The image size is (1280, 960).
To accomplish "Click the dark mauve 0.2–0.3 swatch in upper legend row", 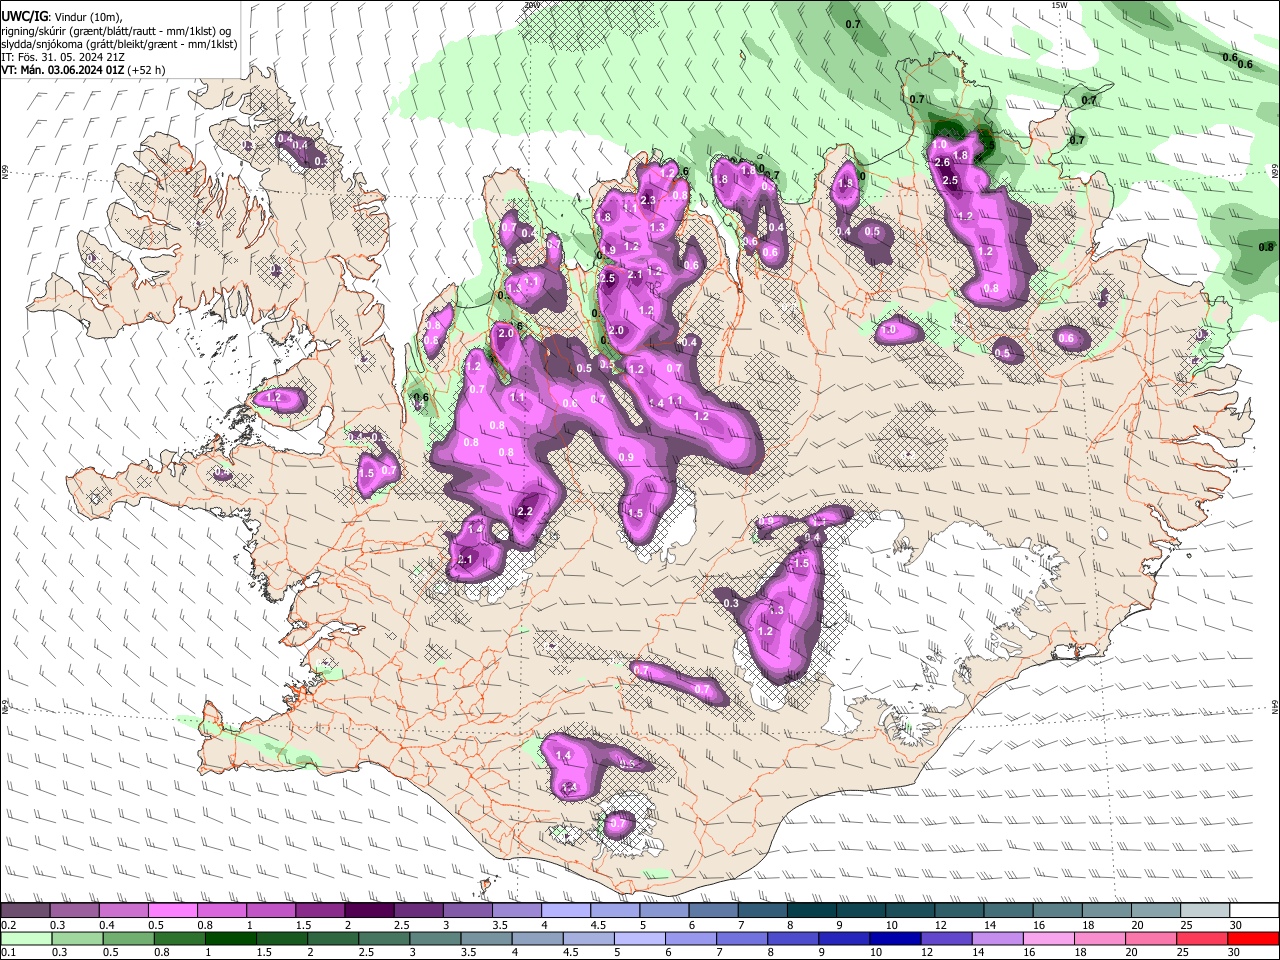I will (x=24, y=911).
